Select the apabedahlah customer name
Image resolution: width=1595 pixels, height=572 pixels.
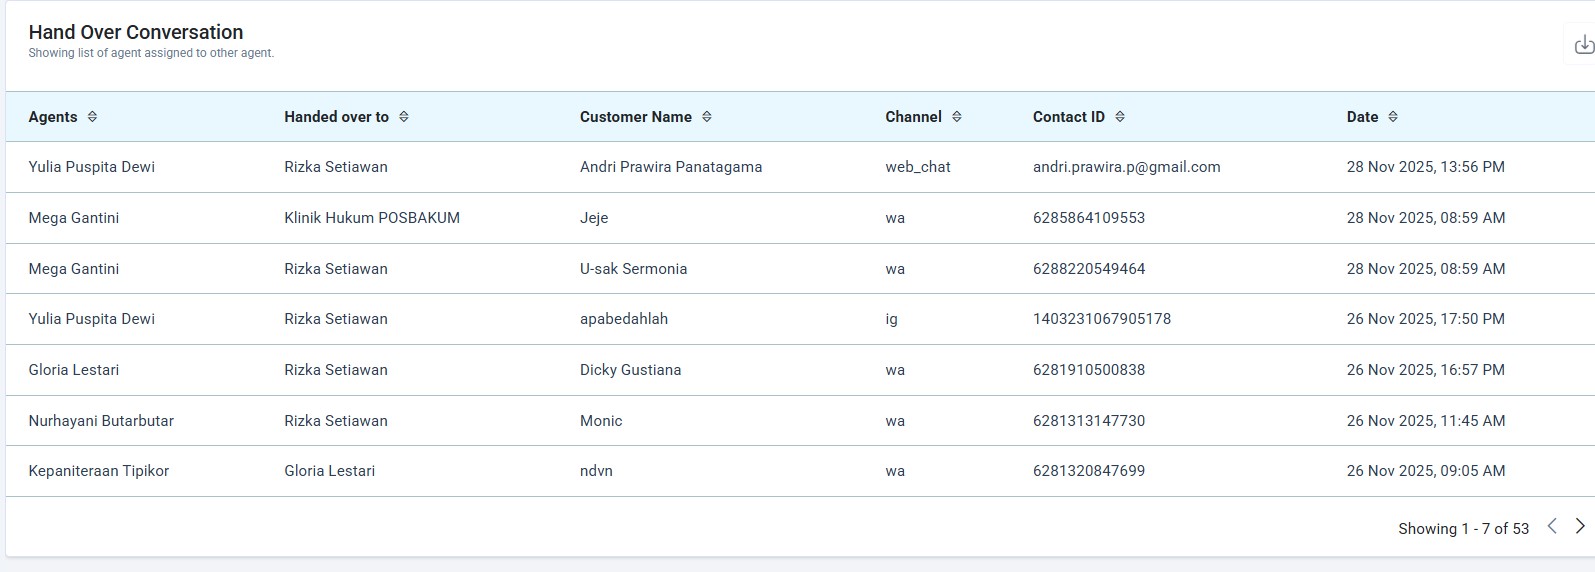624,319
